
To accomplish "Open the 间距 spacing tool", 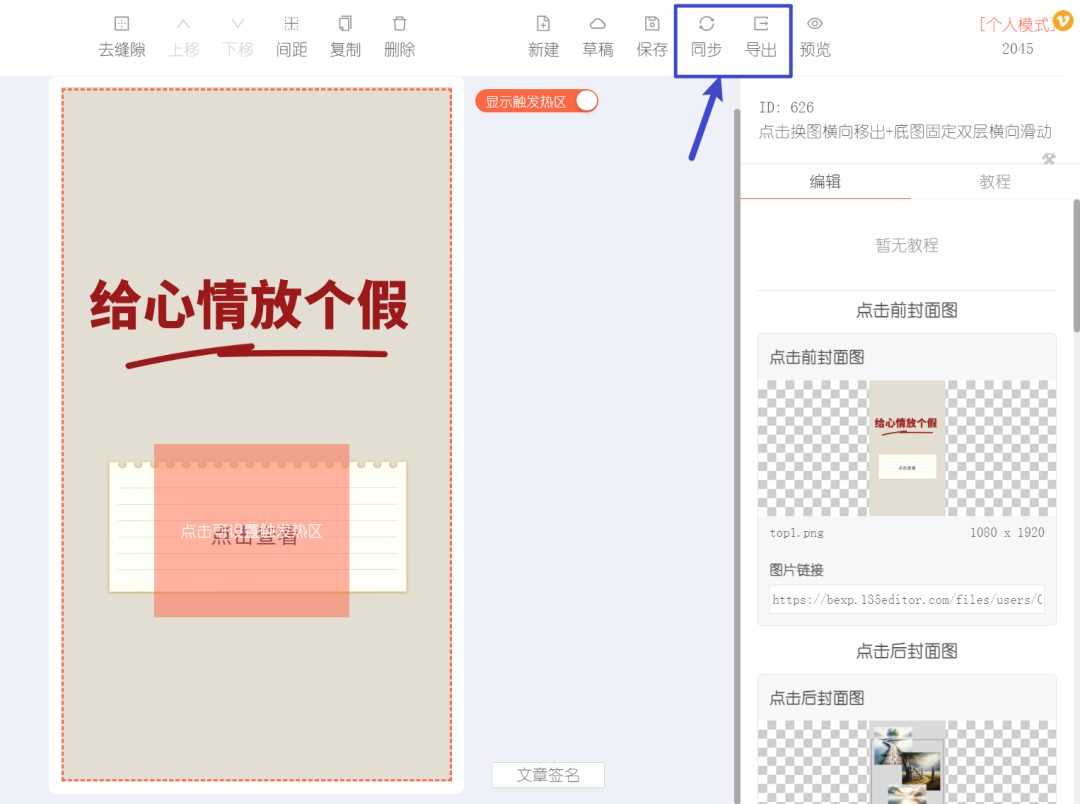I will pyautogui.click(x=291, y=37).
